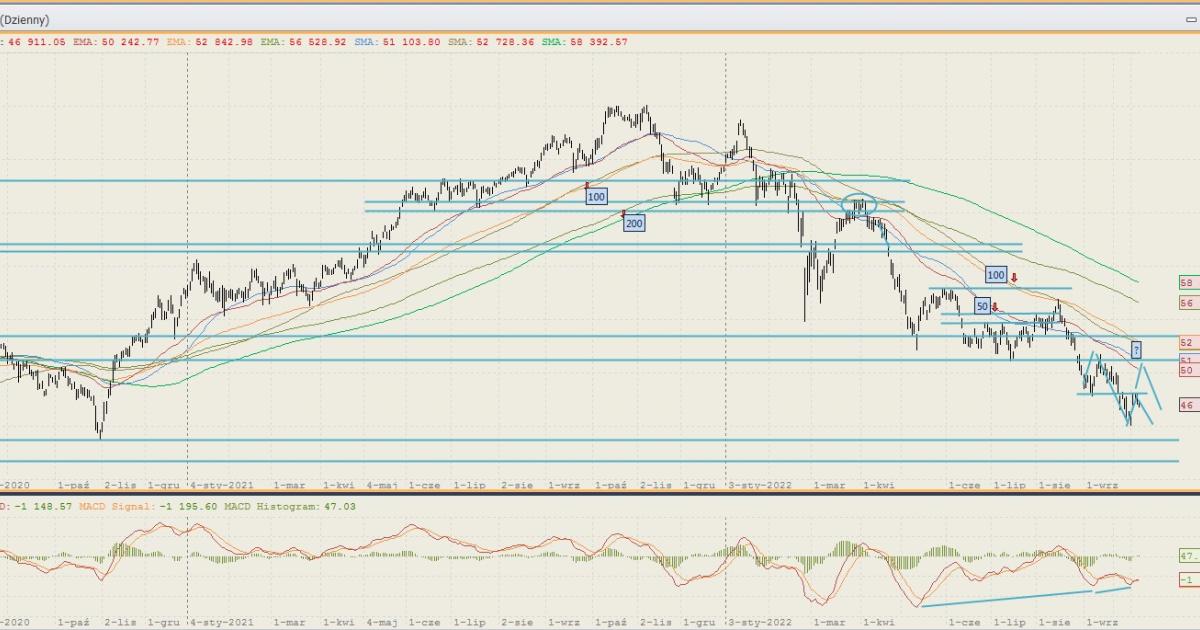Click the question mark annotation box

click(x=1136, y=350)
